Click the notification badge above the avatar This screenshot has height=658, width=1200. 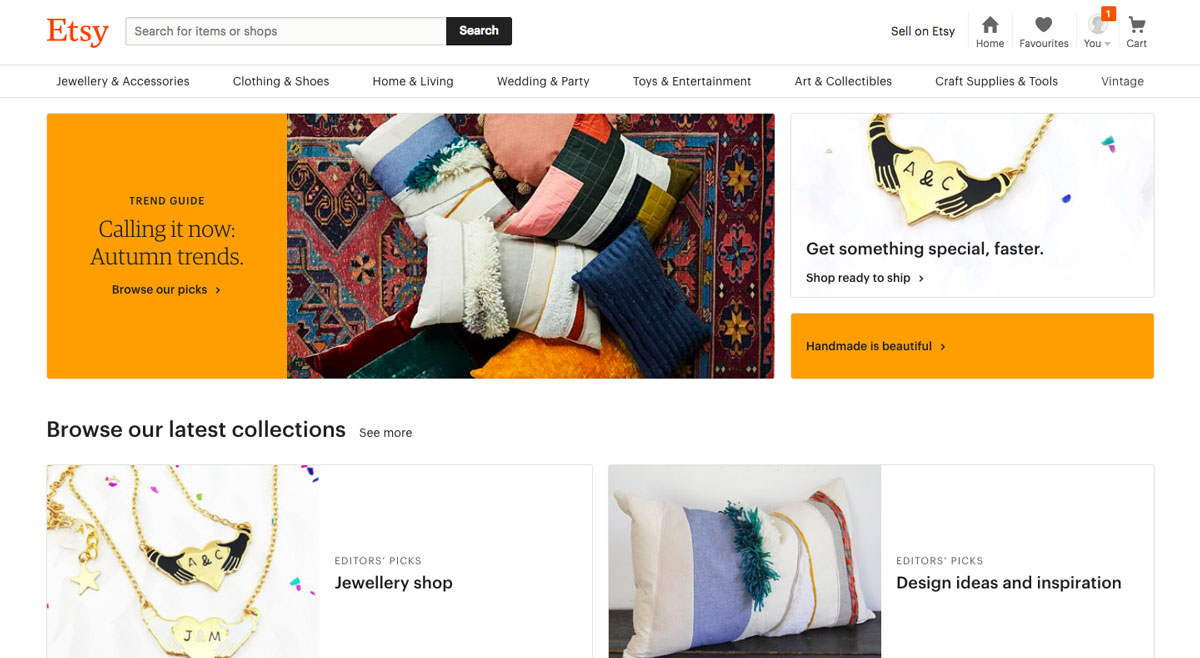tap(1108, 13)
